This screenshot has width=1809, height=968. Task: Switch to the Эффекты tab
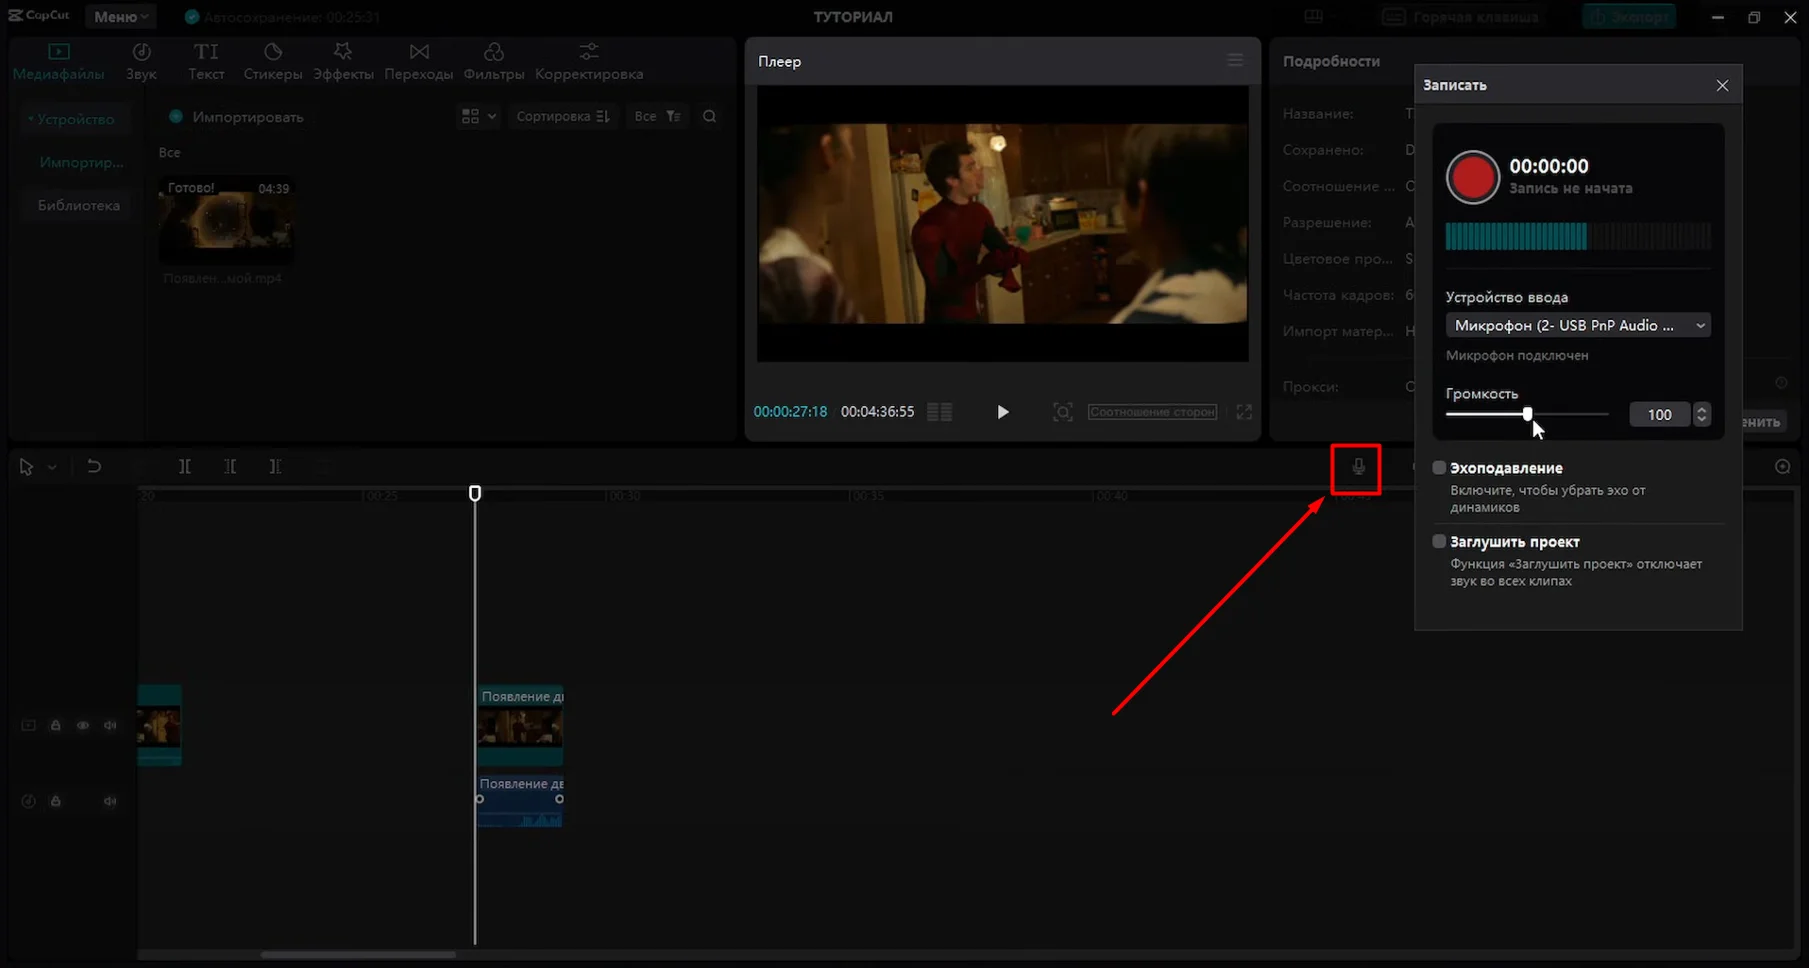tap(343, 62)
